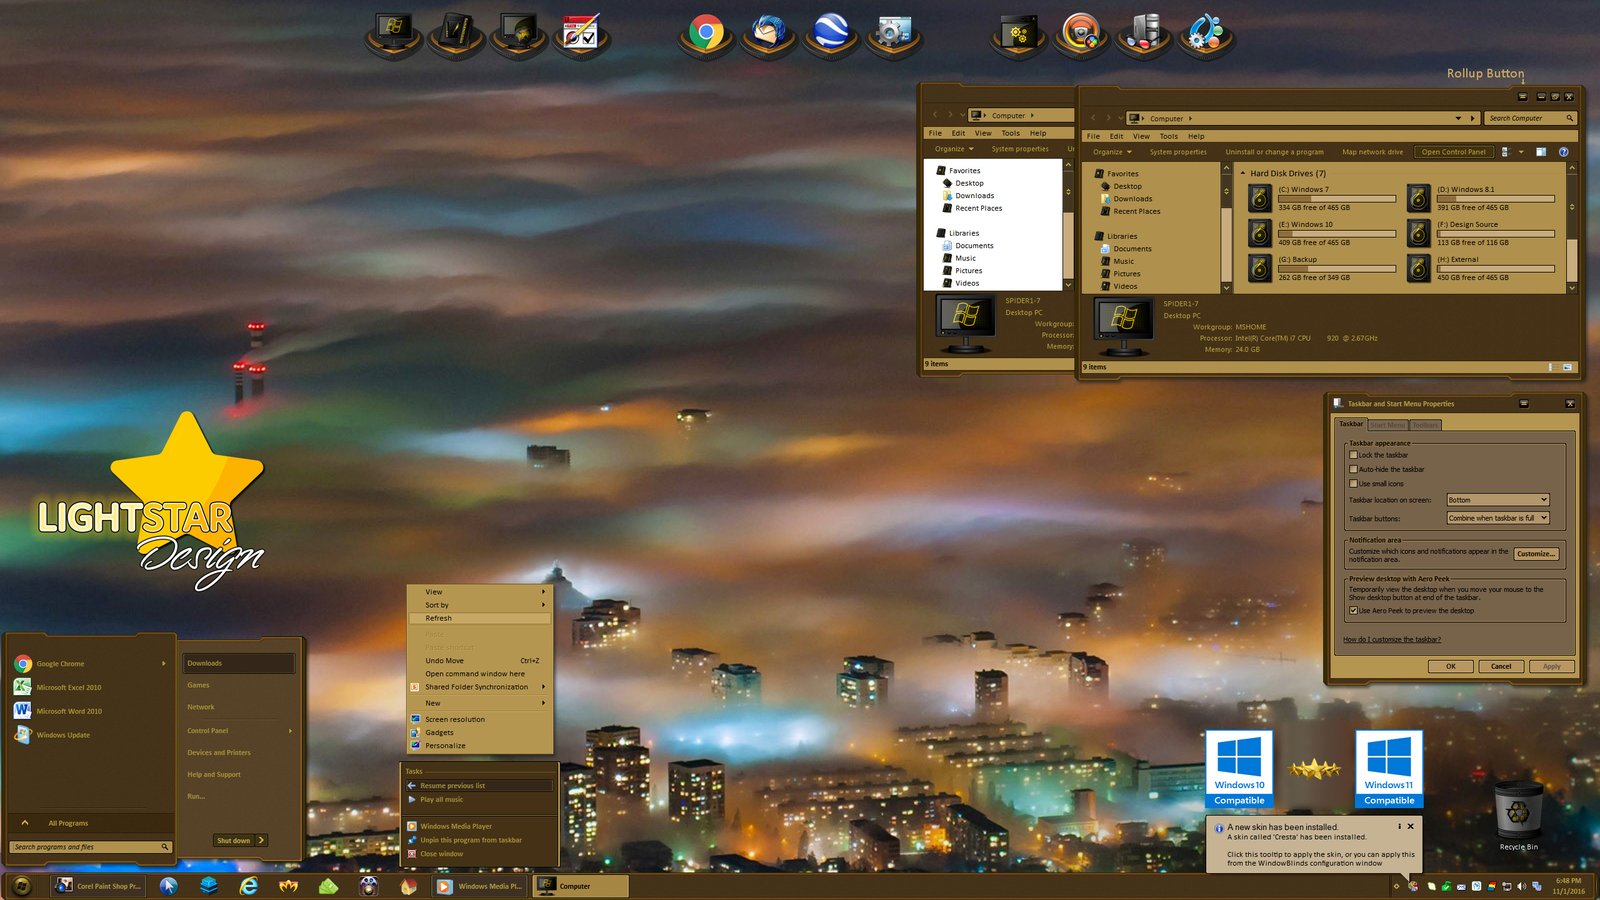Click OK in Taskbar Properties
This screenshot has height=900, width=1600.
point(1450,666)
